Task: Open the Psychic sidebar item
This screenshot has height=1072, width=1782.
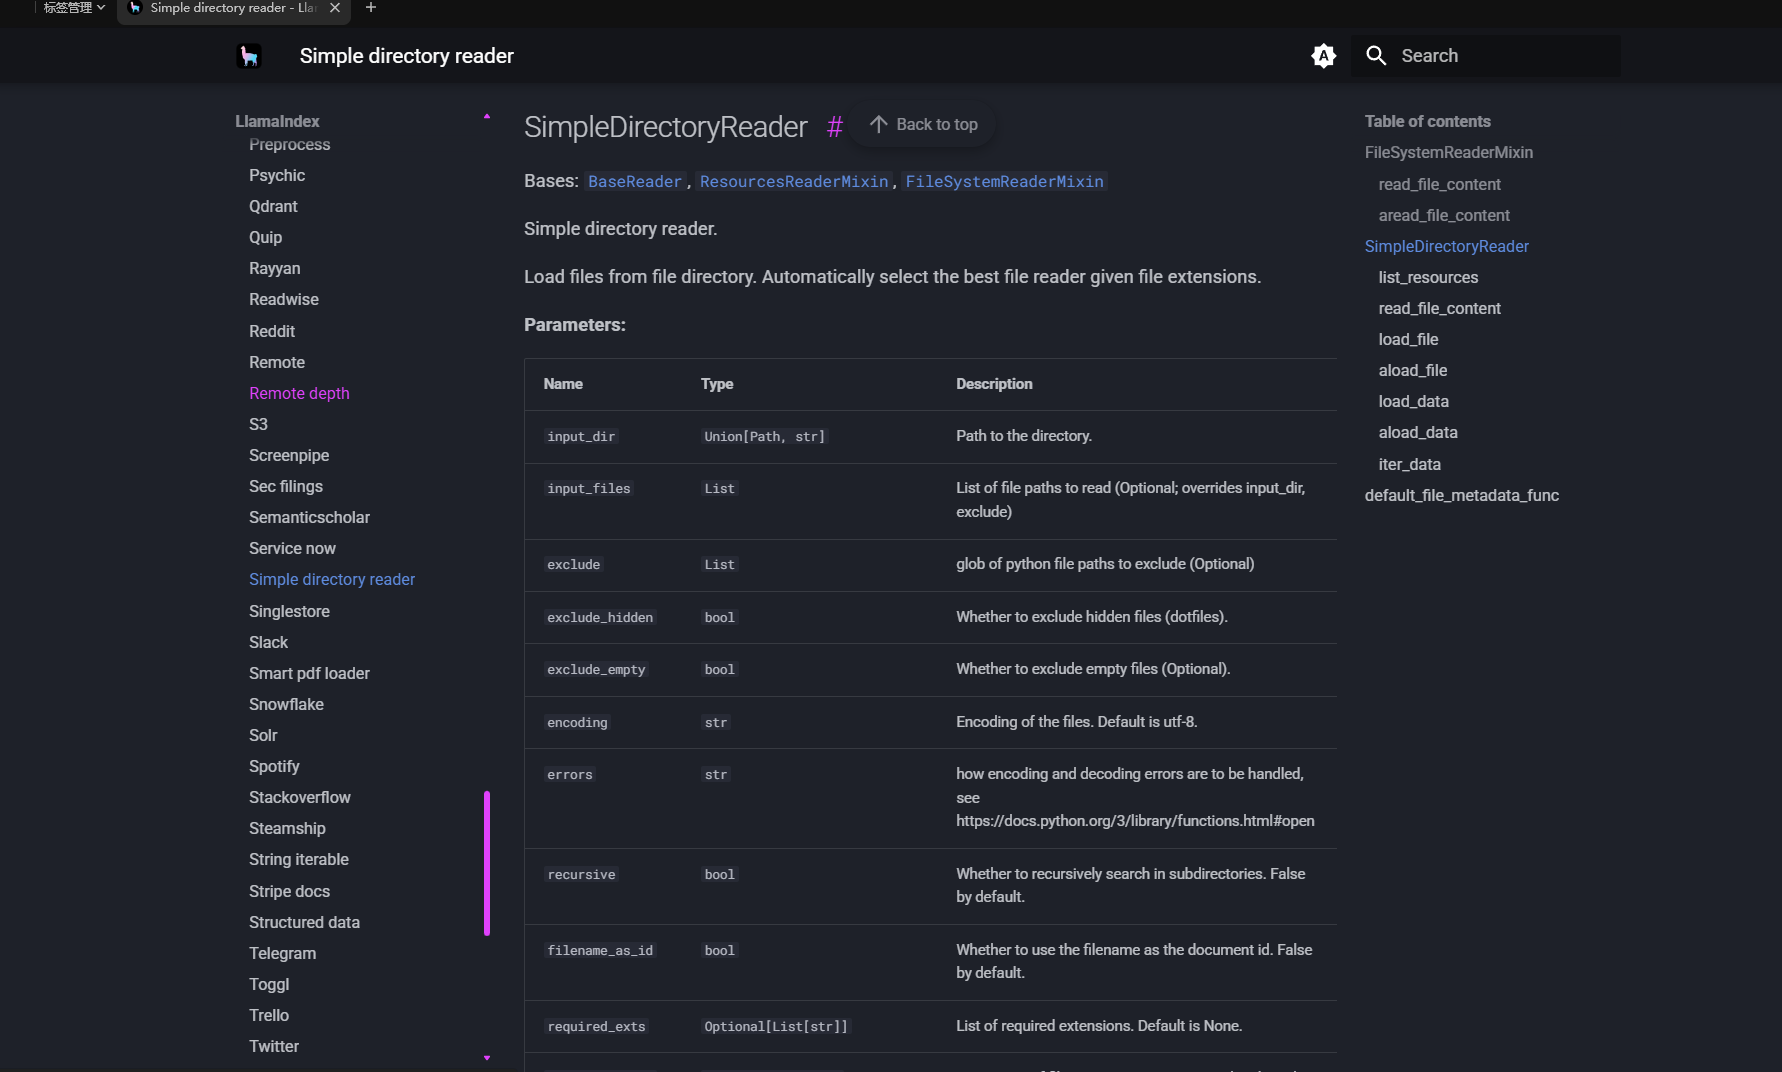Action: (277, 175)
